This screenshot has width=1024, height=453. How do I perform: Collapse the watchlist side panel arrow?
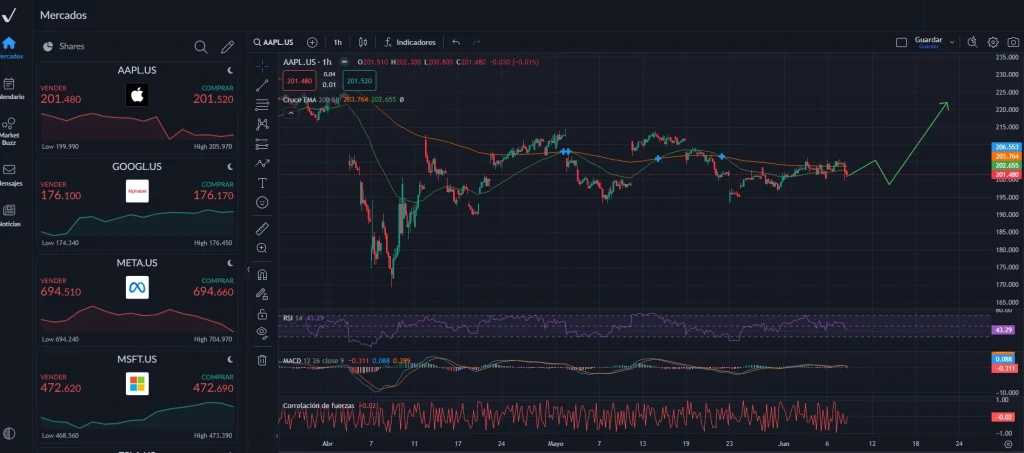tap(248, 269)
